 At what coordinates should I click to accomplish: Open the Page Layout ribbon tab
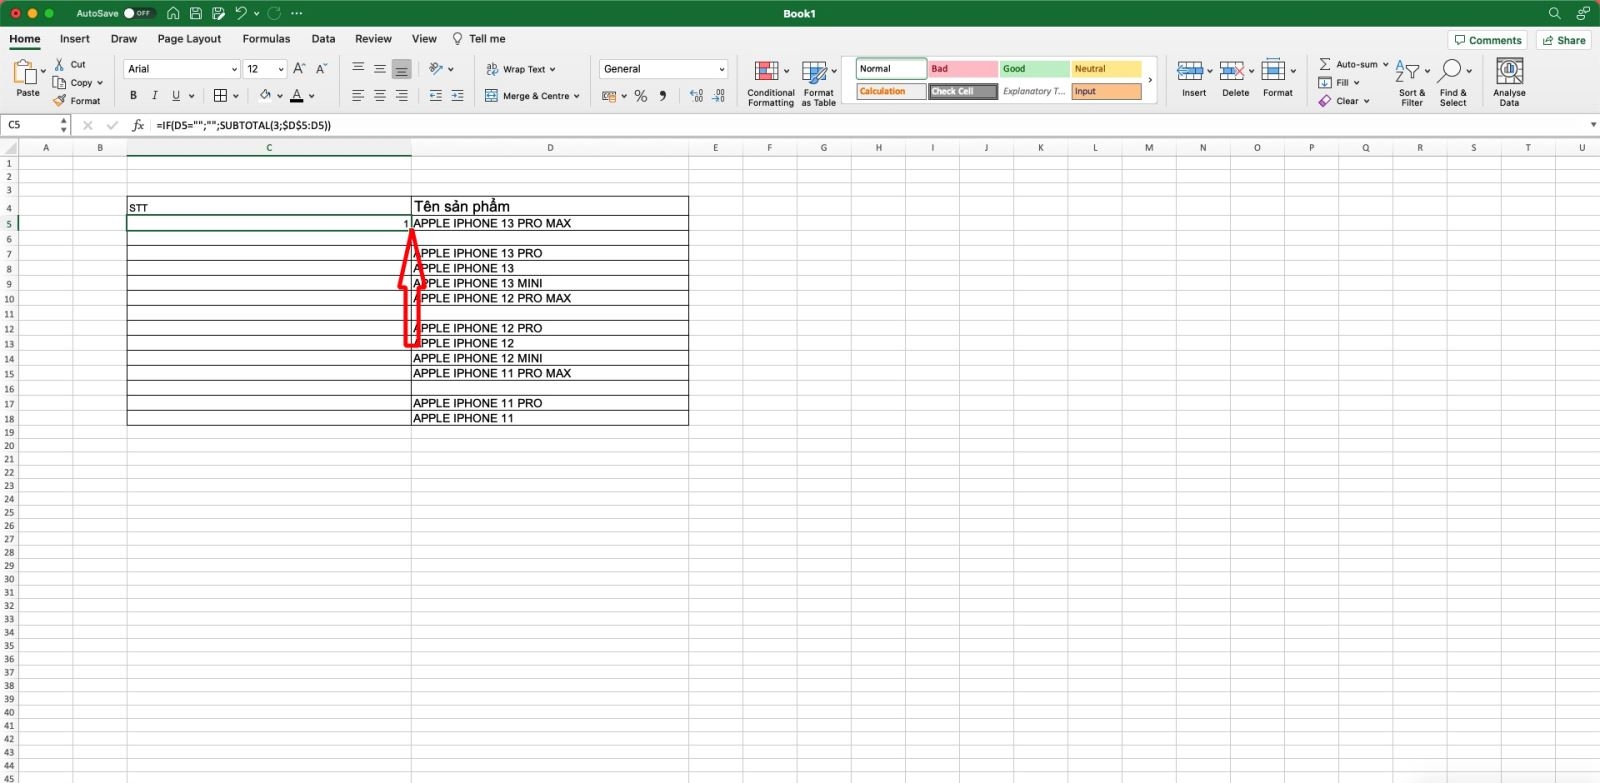189,39
